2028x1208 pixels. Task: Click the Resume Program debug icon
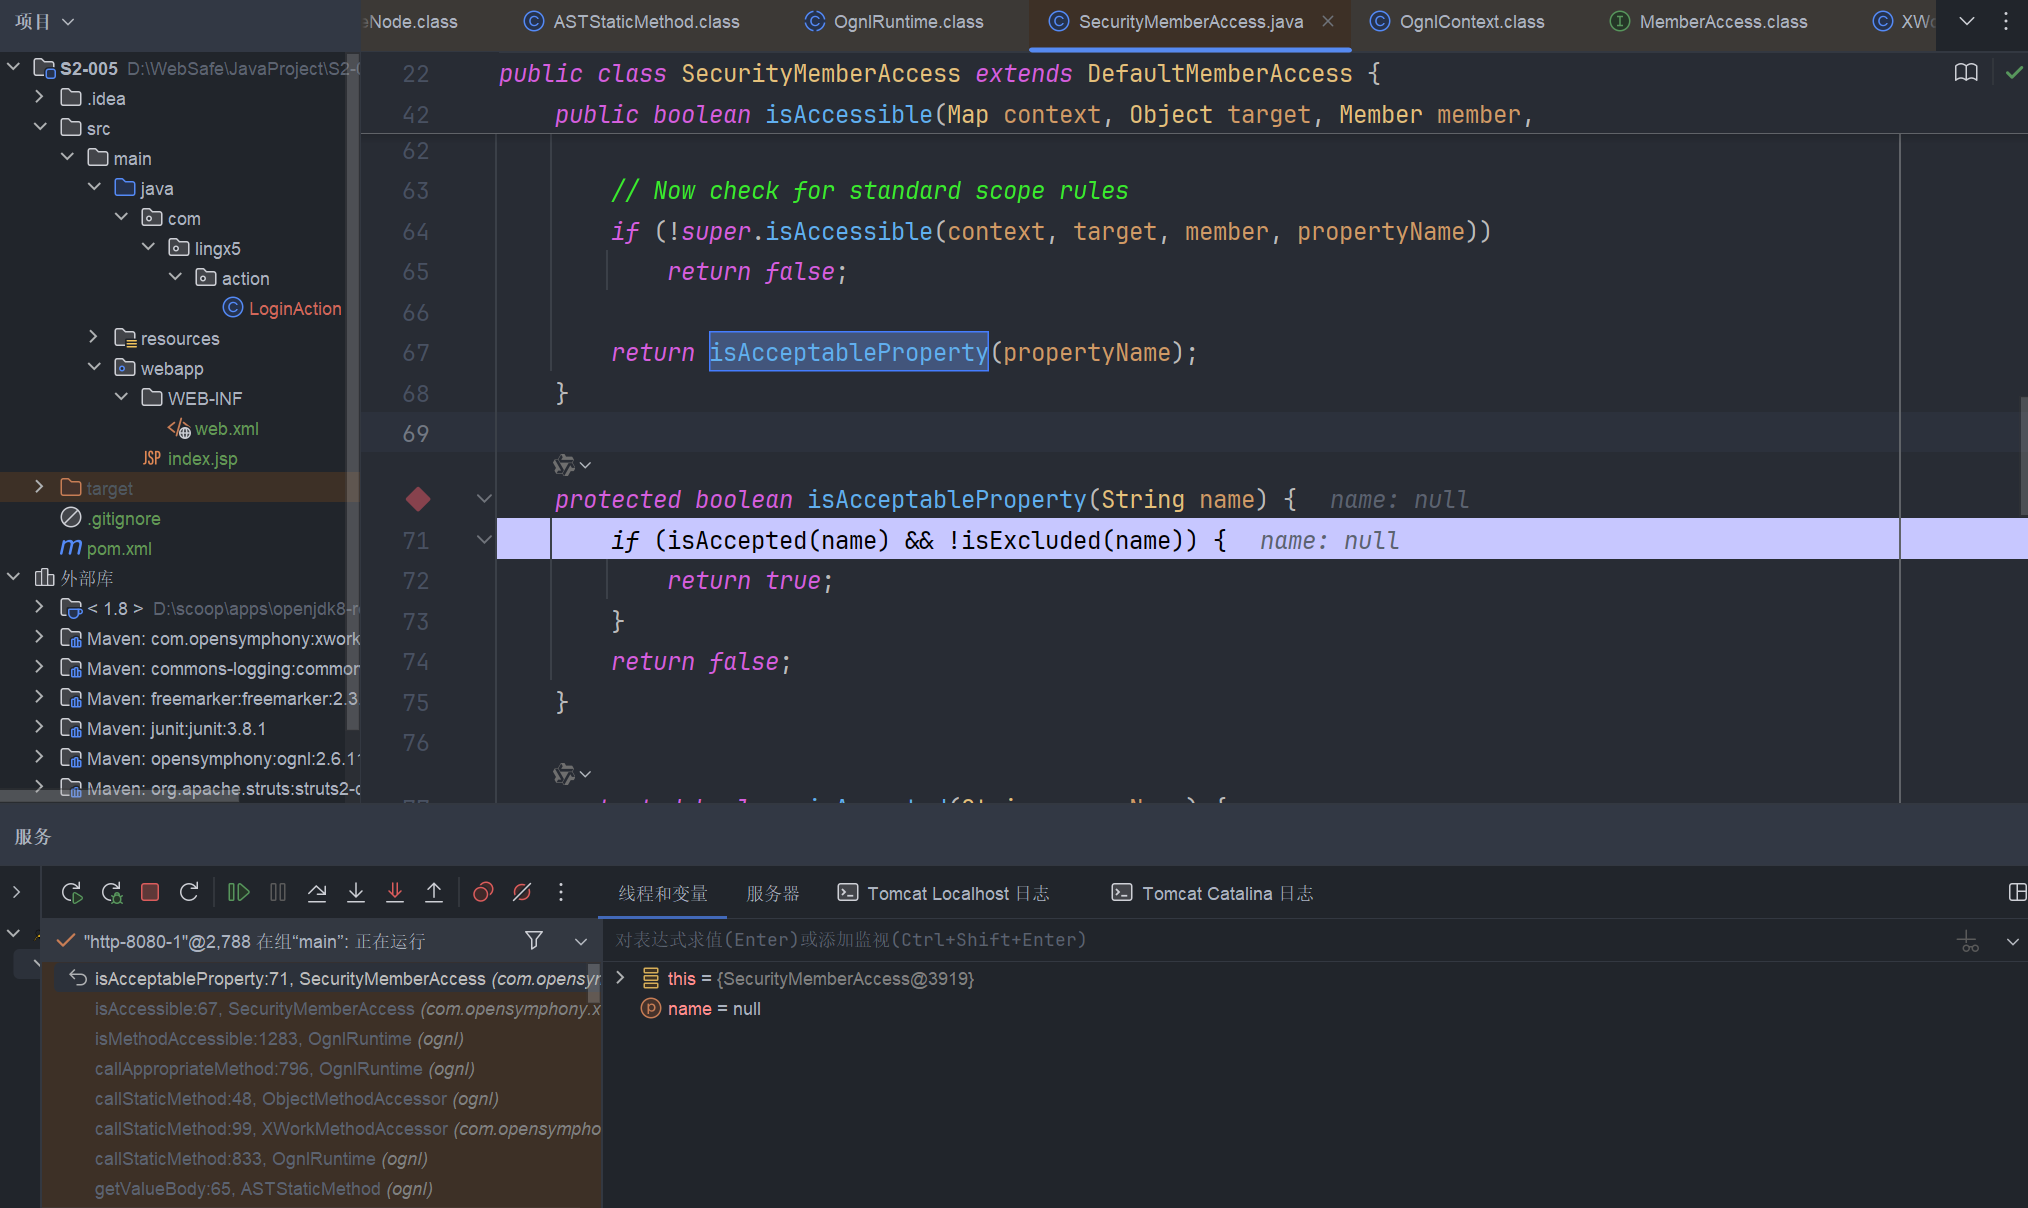[238, 893]
